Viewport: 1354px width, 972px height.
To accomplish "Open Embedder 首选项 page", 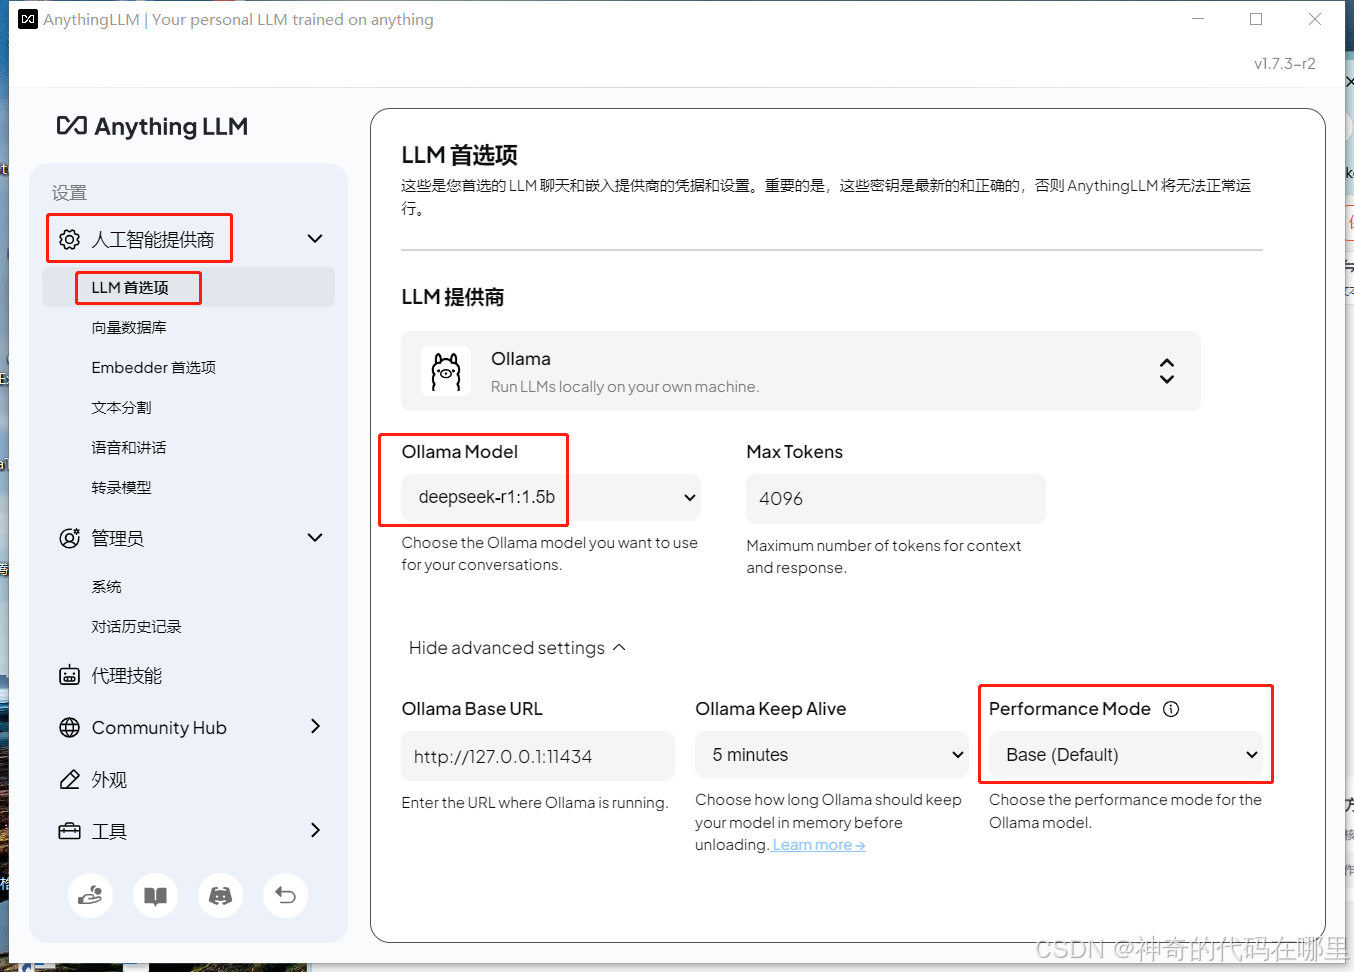I will pyautogui.click(x=154, y=367).
